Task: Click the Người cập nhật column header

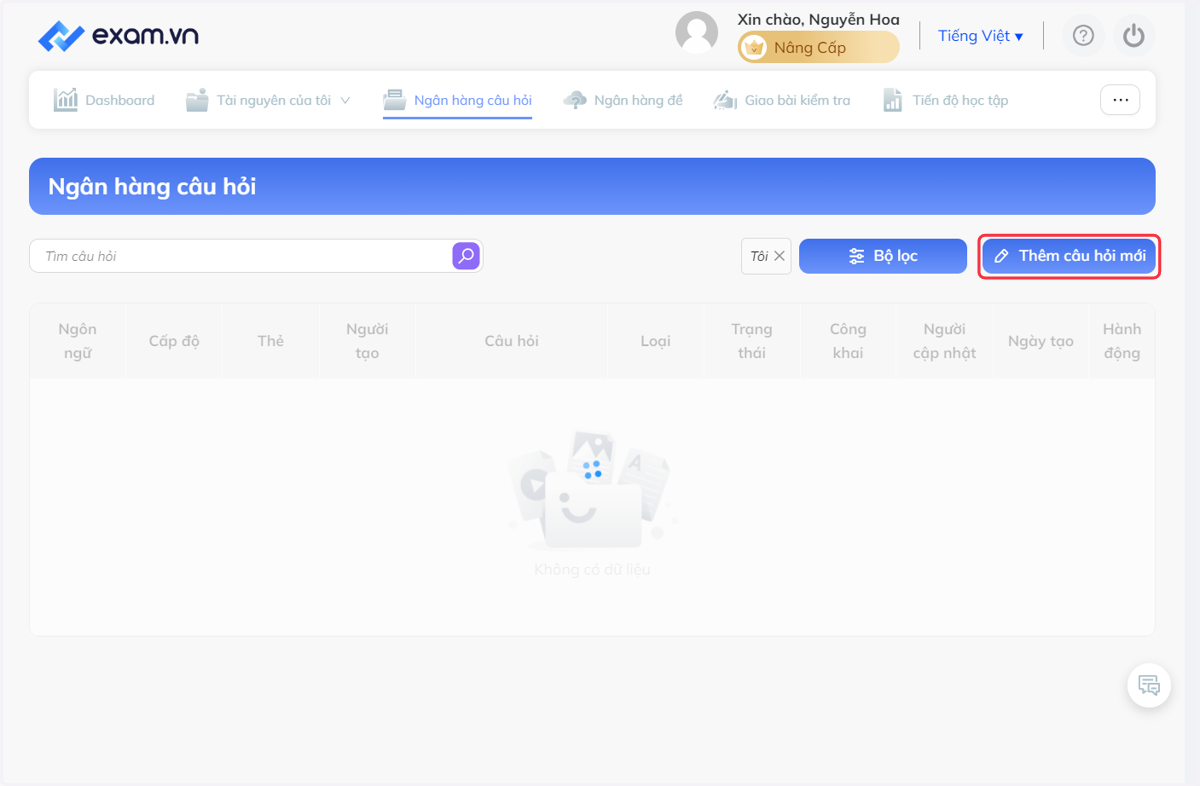Action: [945, 341]
